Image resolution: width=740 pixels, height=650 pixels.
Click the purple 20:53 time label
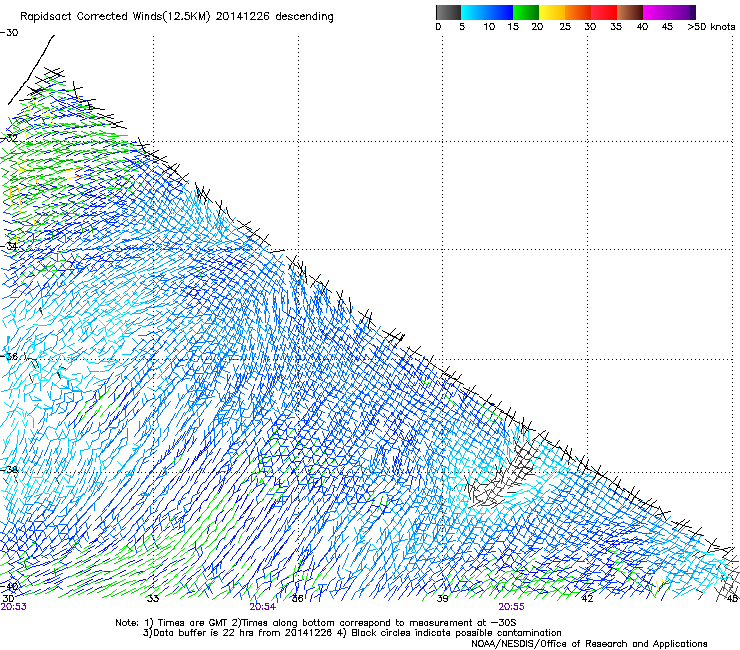pos(14,607)
